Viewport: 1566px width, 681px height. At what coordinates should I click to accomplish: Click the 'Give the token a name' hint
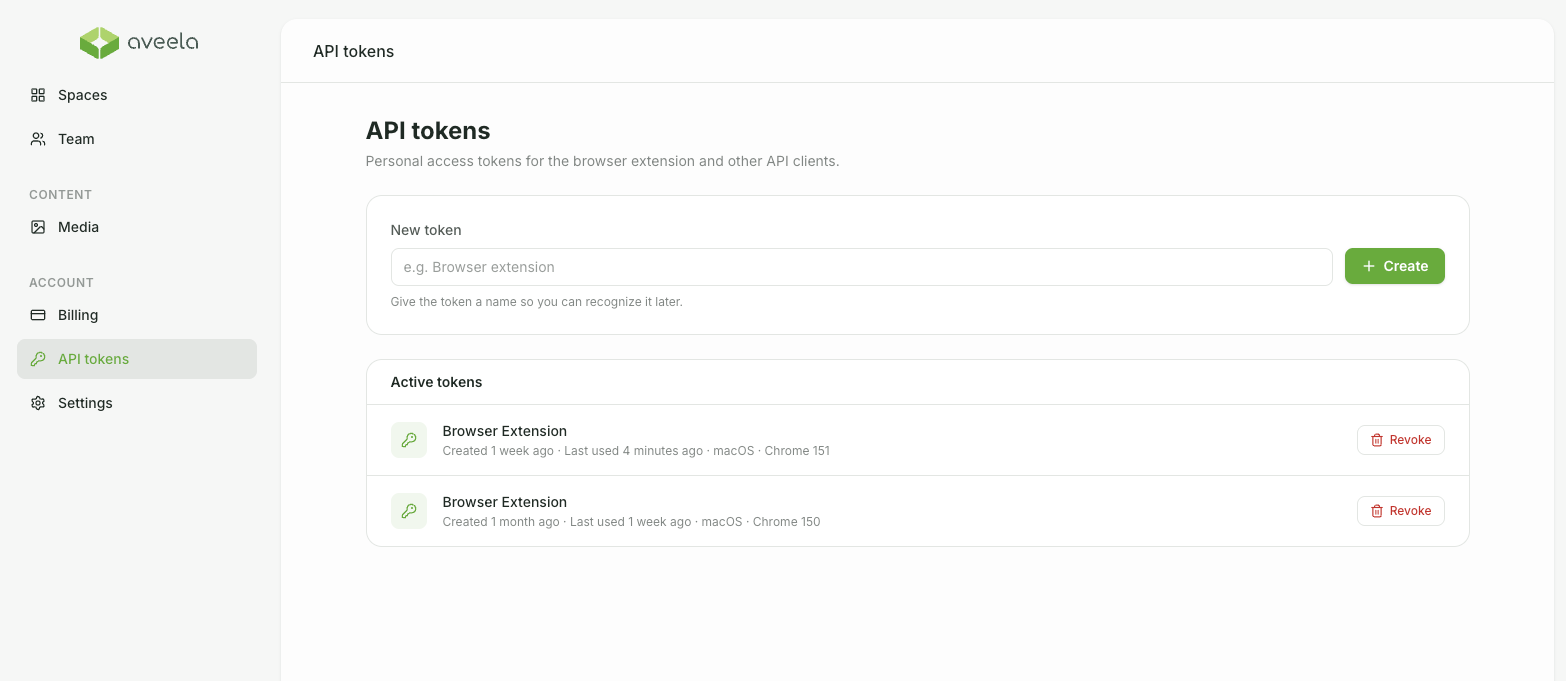[x=537, y=302]
